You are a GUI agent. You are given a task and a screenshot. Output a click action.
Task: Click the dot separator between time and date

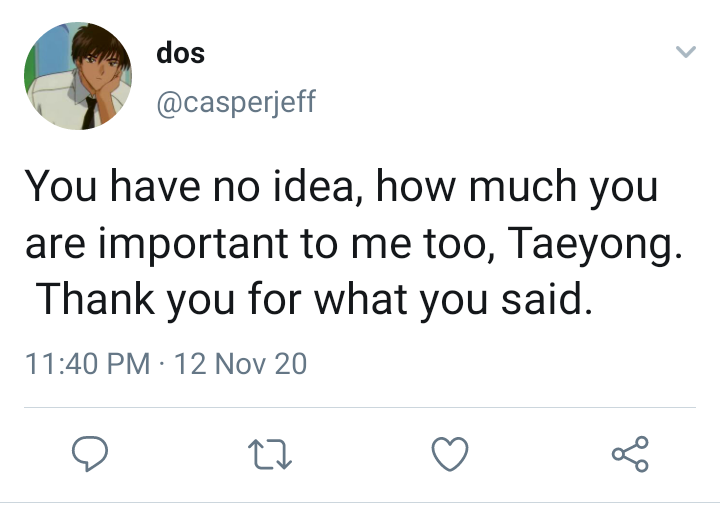pos(162,364)
